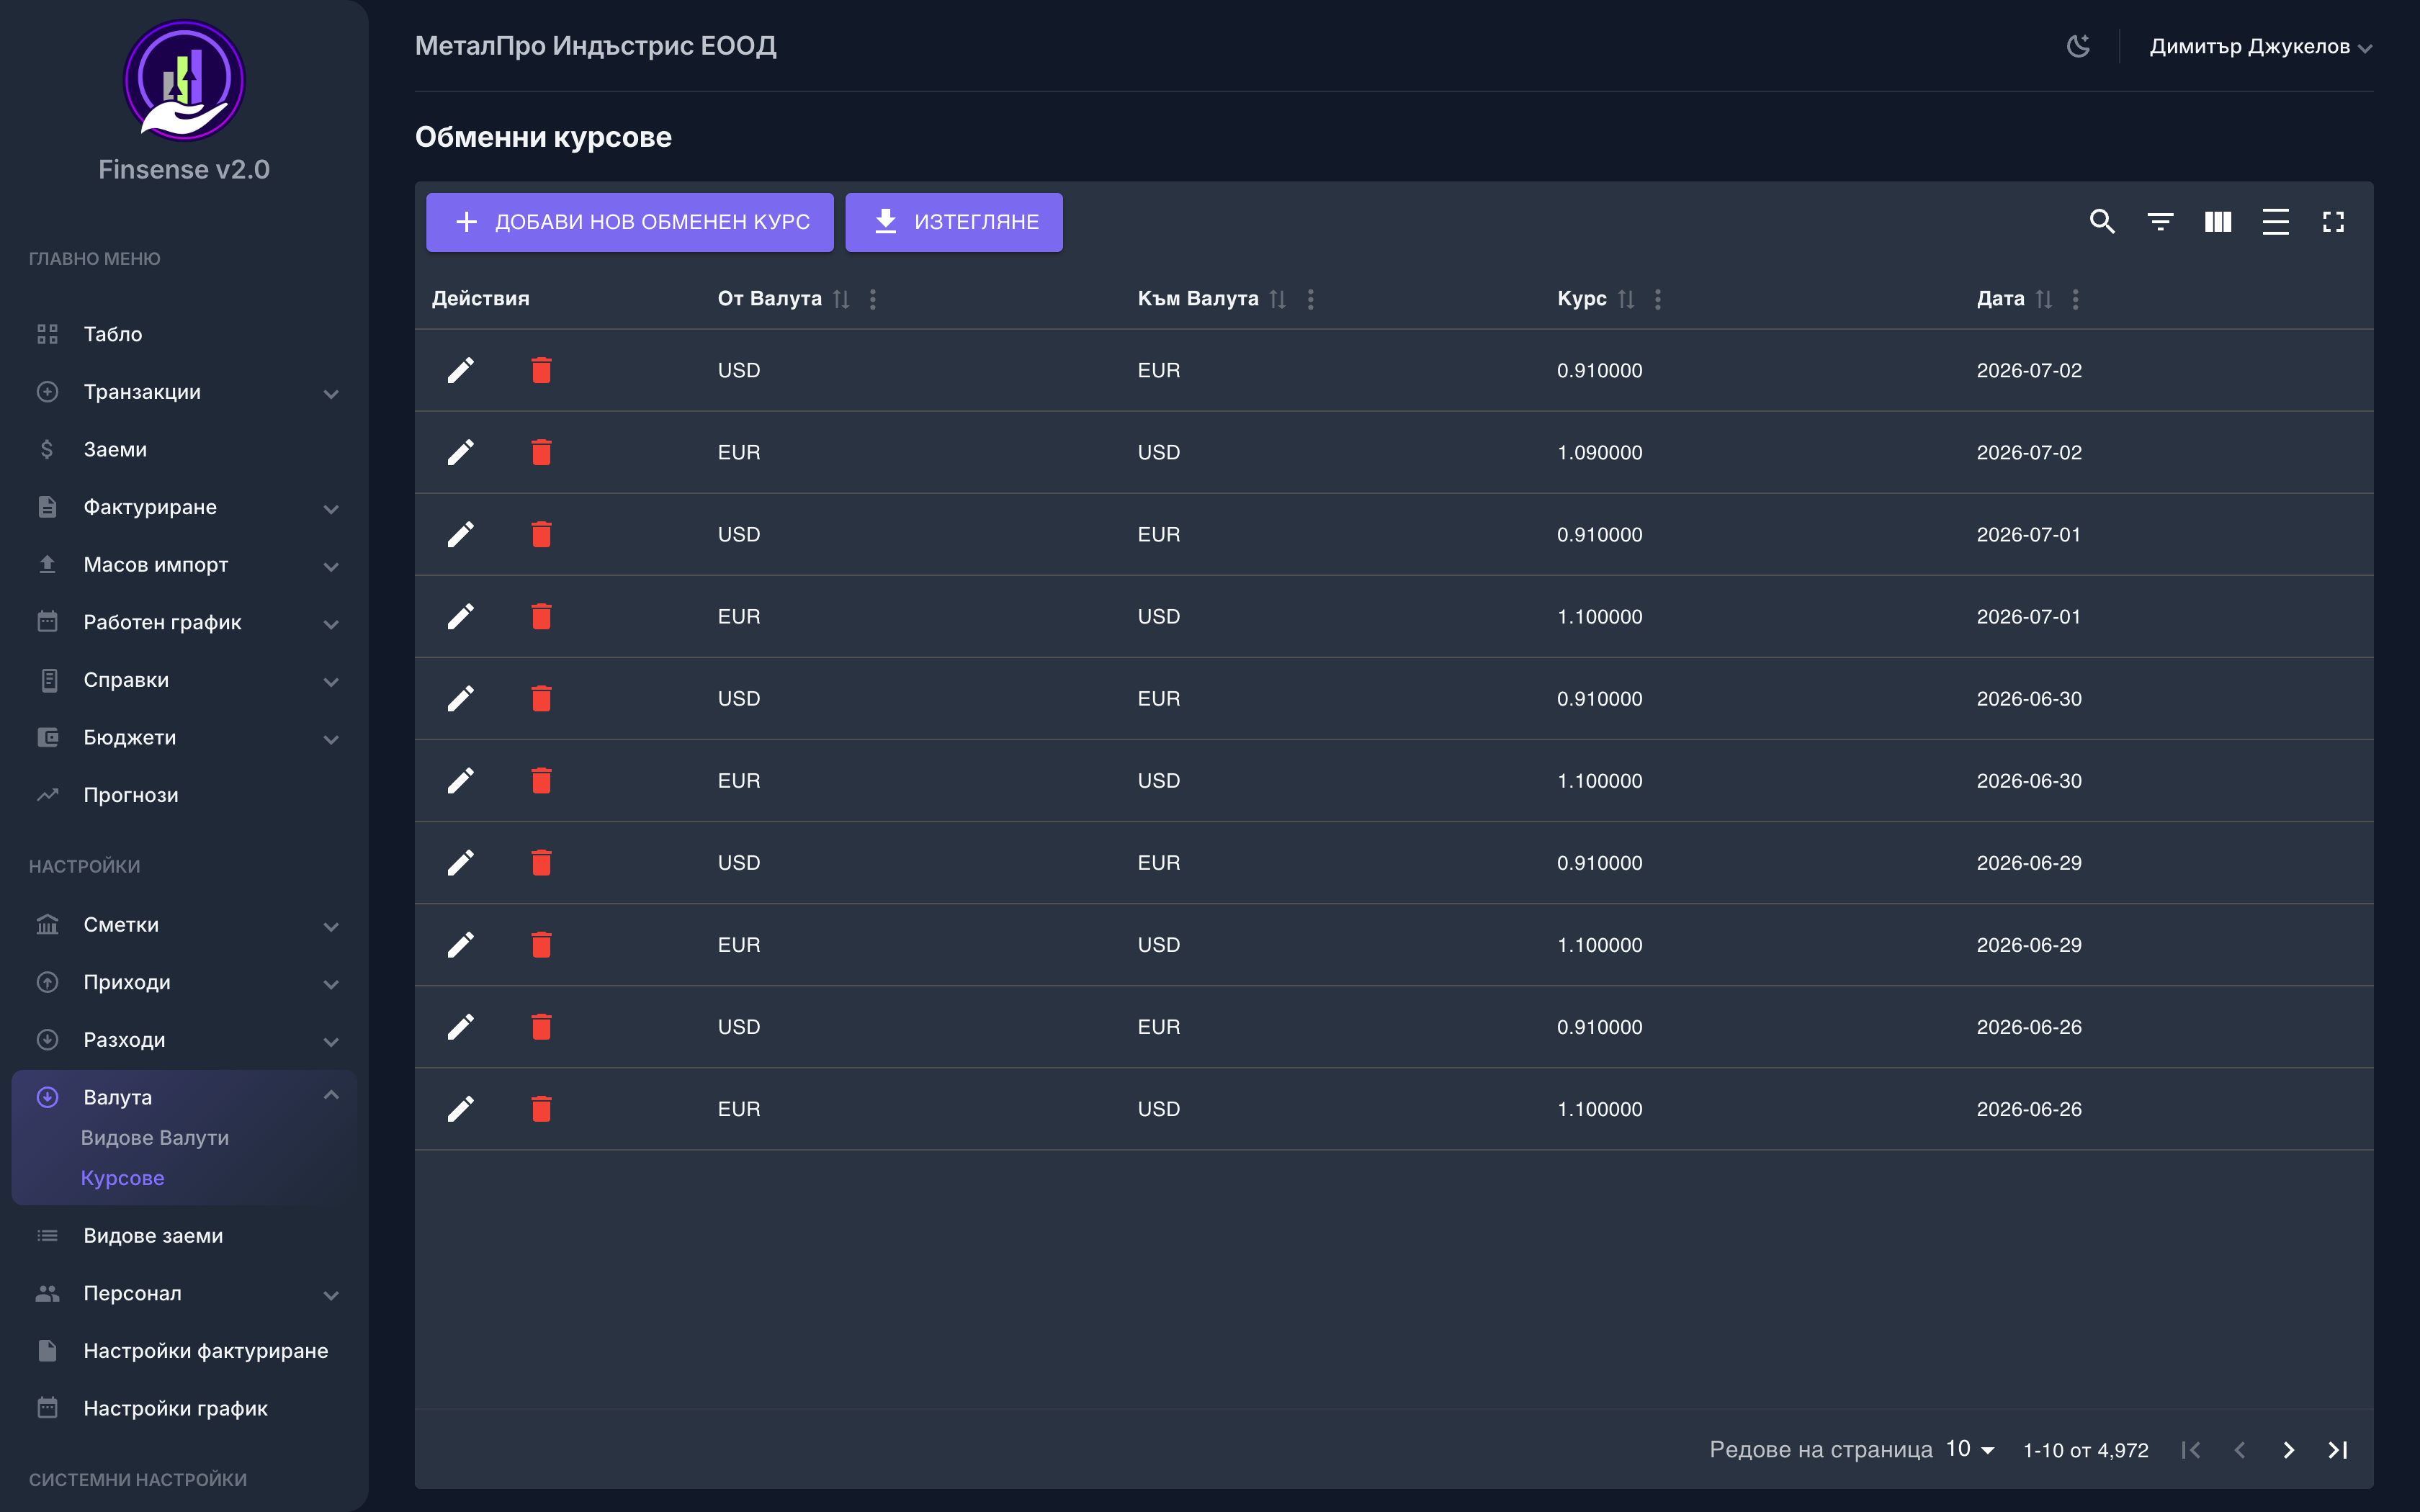2420x1512 pixels.
Task: Jump to last page arrow
Action: tap(2337, 1449)
